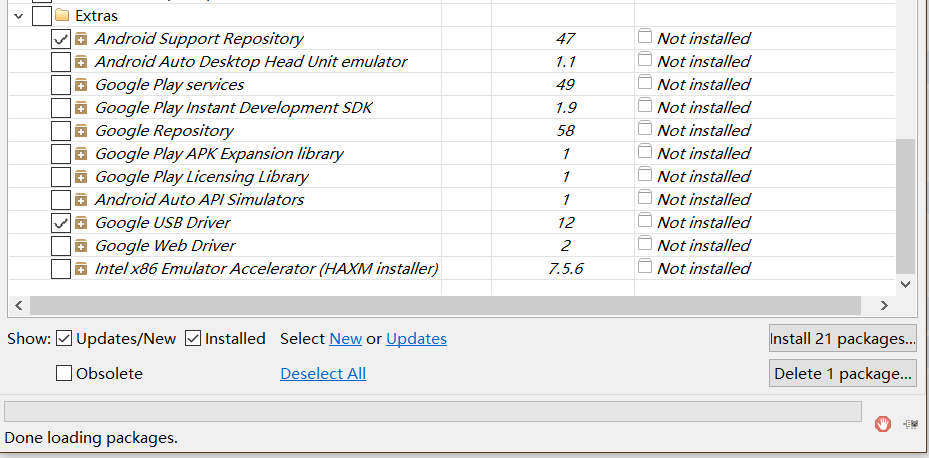Click the Android Auto Desktop Head Unit package icon

click(81, 62)
